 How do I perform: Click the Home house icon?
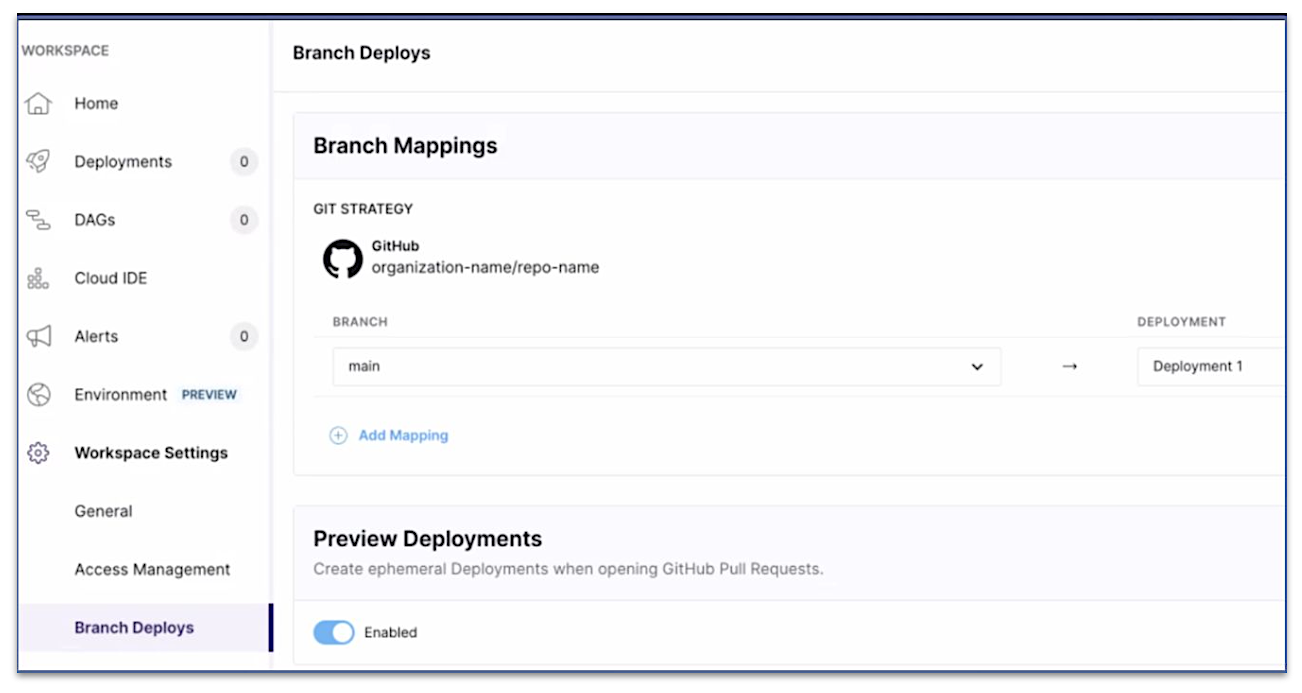(38, 103)
